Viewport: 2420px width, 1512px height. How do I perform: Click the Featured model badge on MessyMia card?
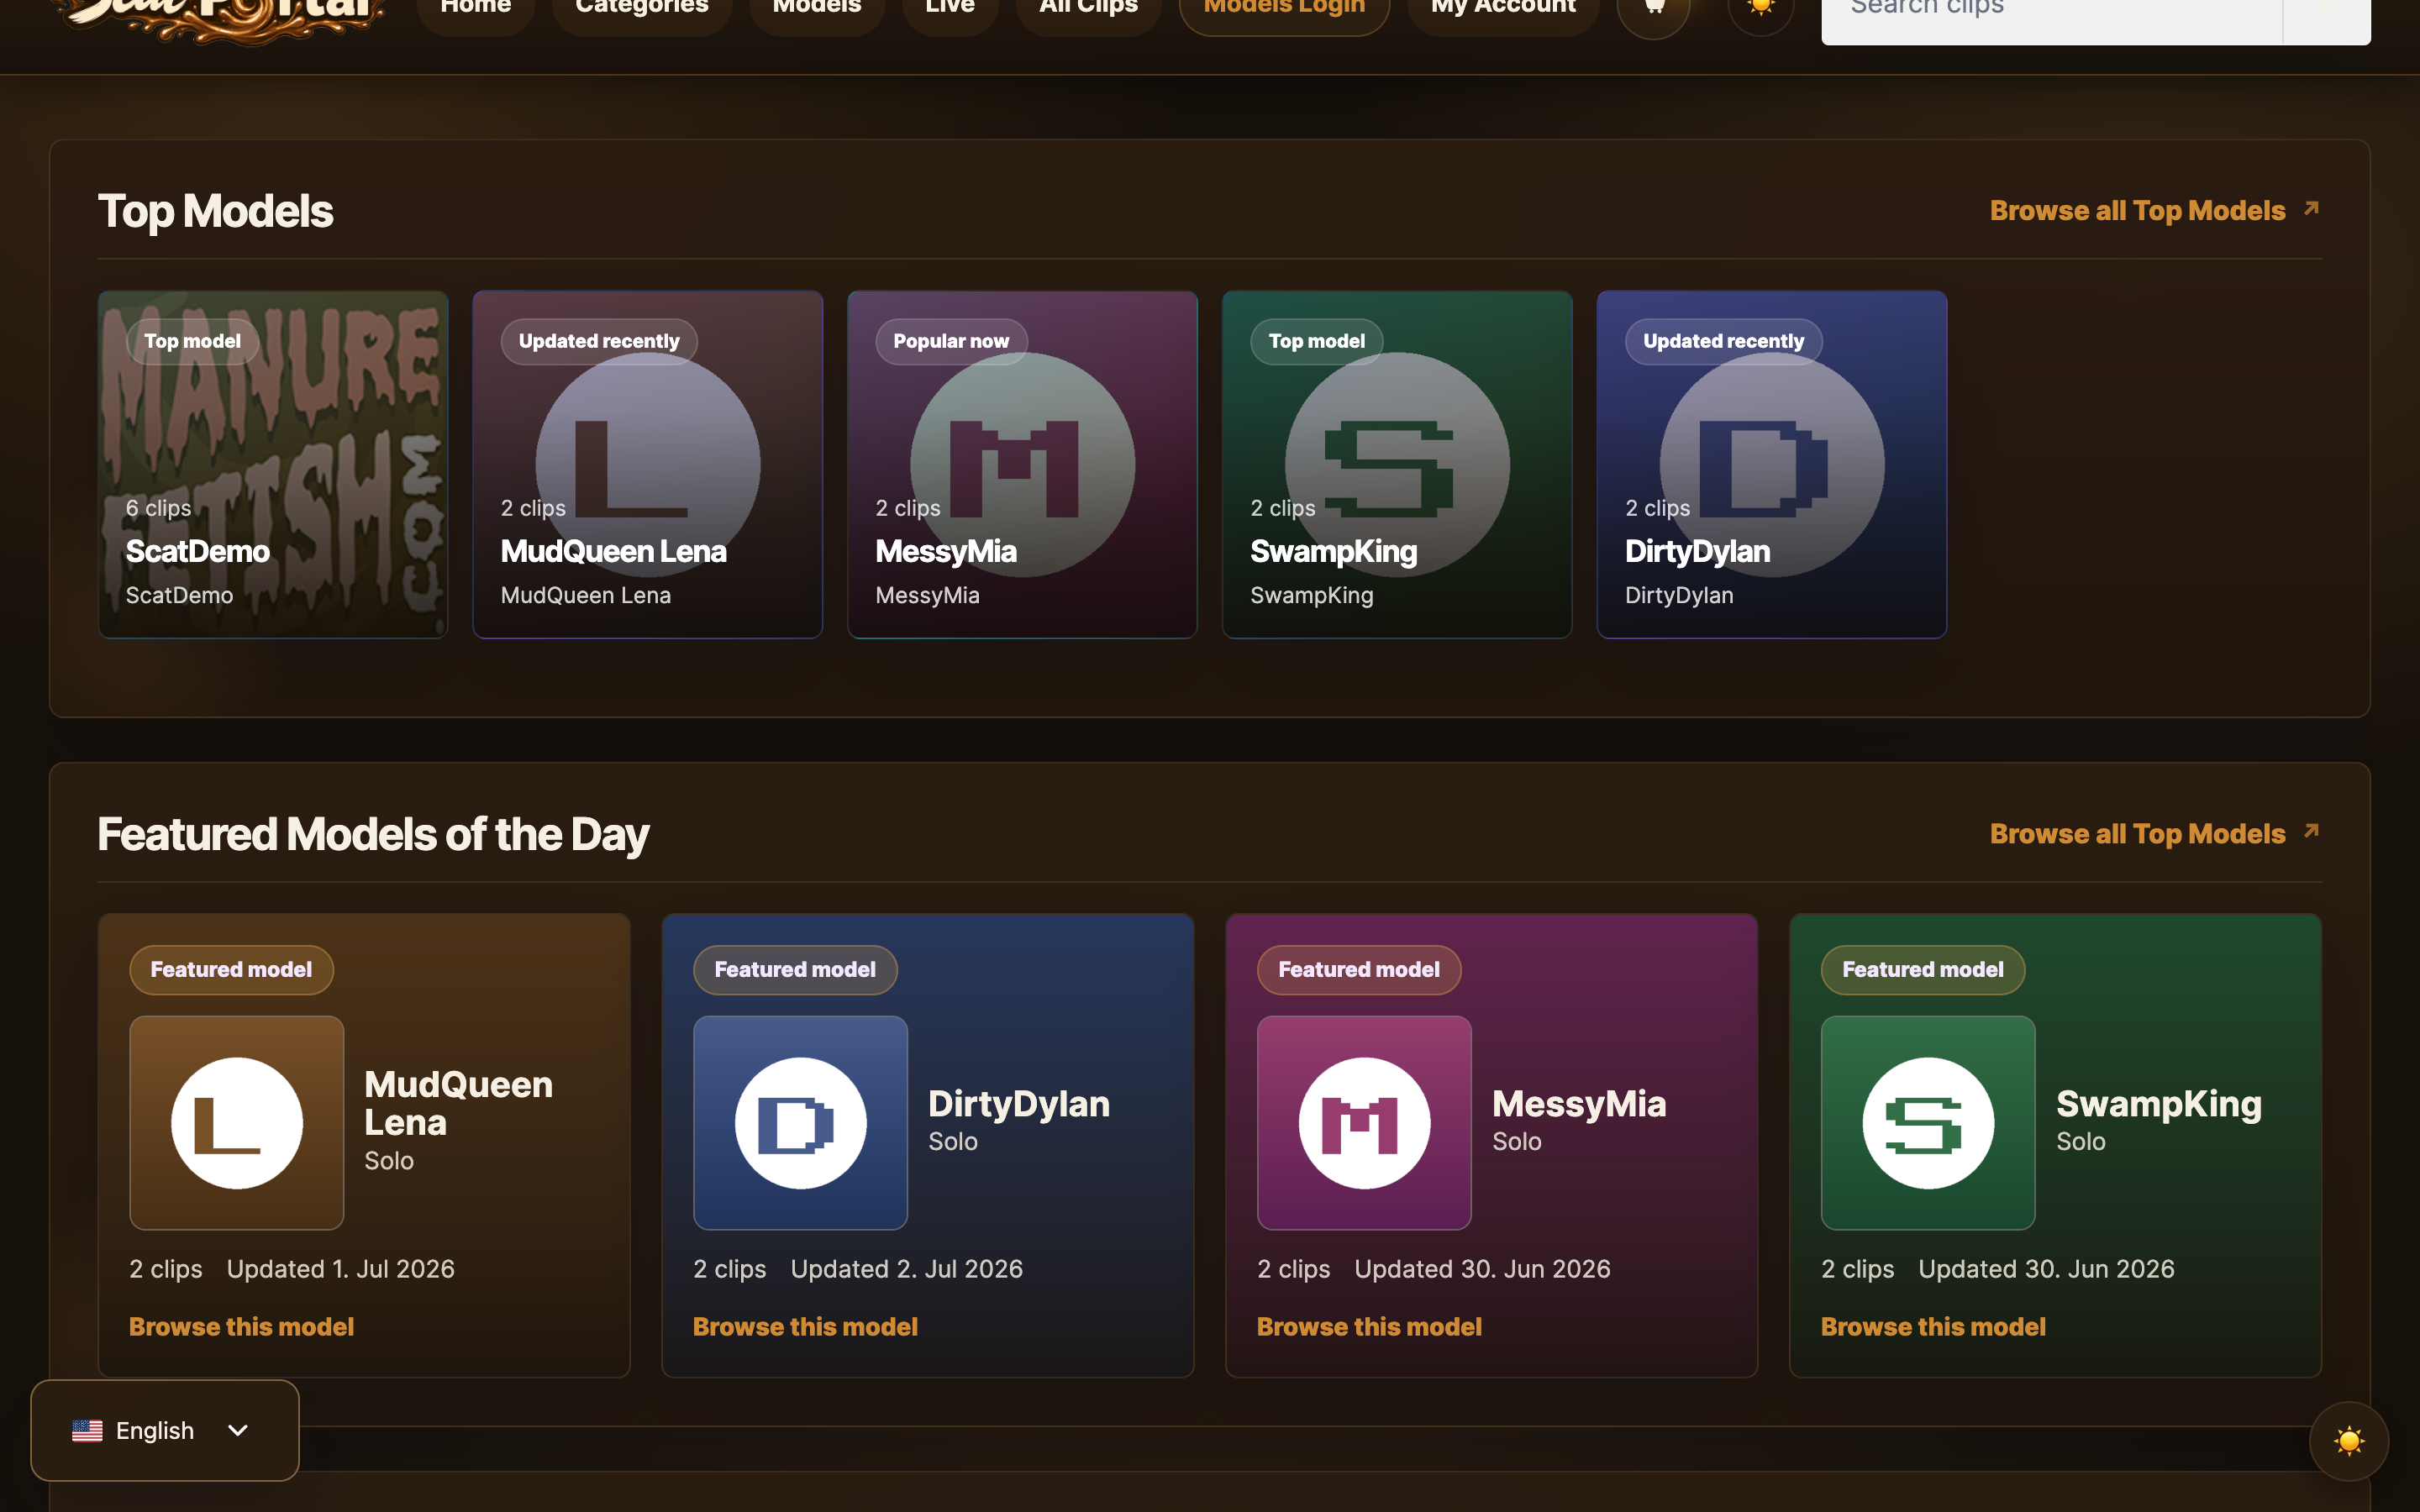click(1360, 970)
